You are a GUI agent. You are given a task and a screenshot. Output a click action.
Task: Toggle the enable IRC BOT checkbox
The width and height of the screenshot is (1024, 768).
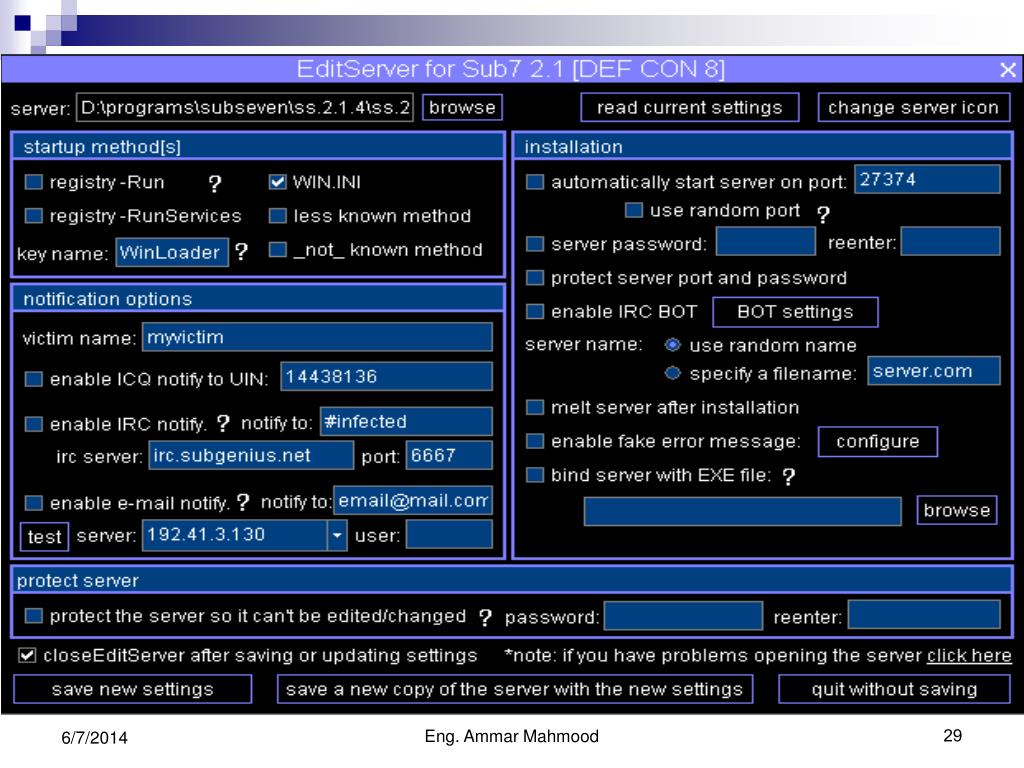pos(535,312)
